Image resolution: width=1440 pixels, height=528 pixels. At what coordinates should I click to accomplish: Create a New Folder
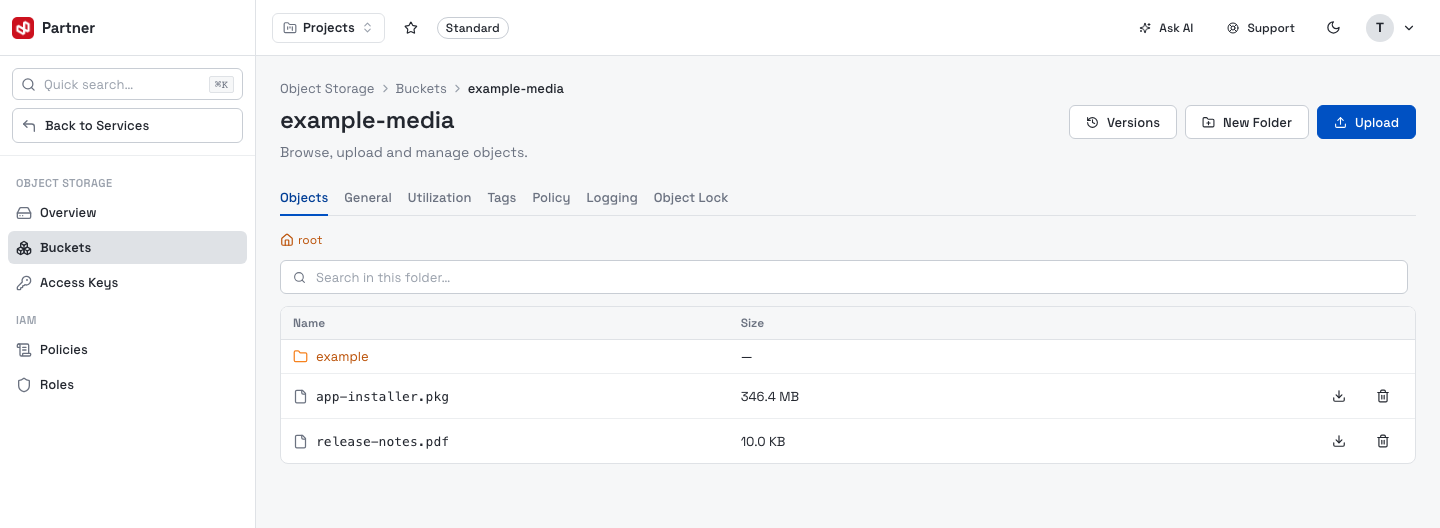tap(1247, 122)
